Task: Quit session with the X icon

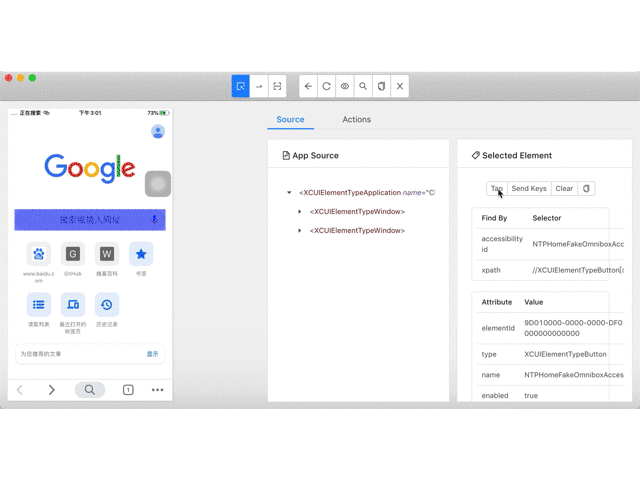Action: click(400, 86)
